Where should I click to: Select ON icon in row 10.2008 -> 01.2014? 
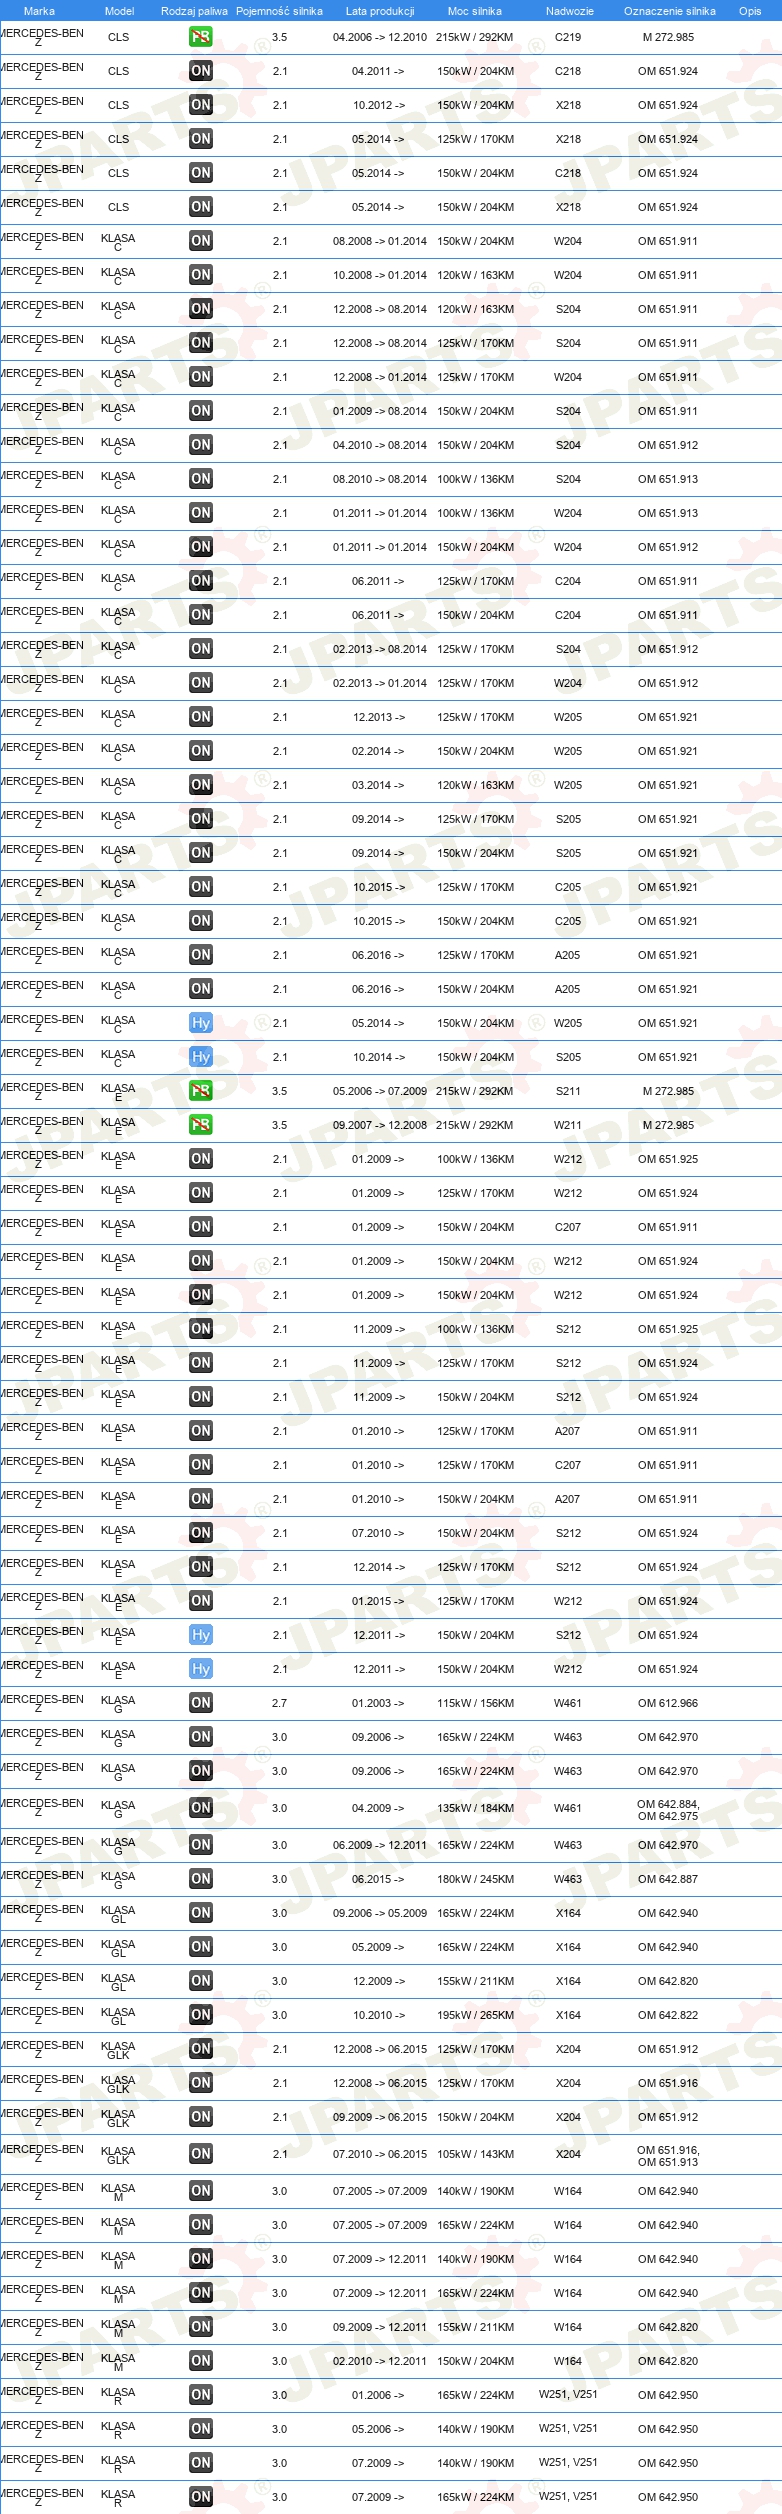click(201, 275)
